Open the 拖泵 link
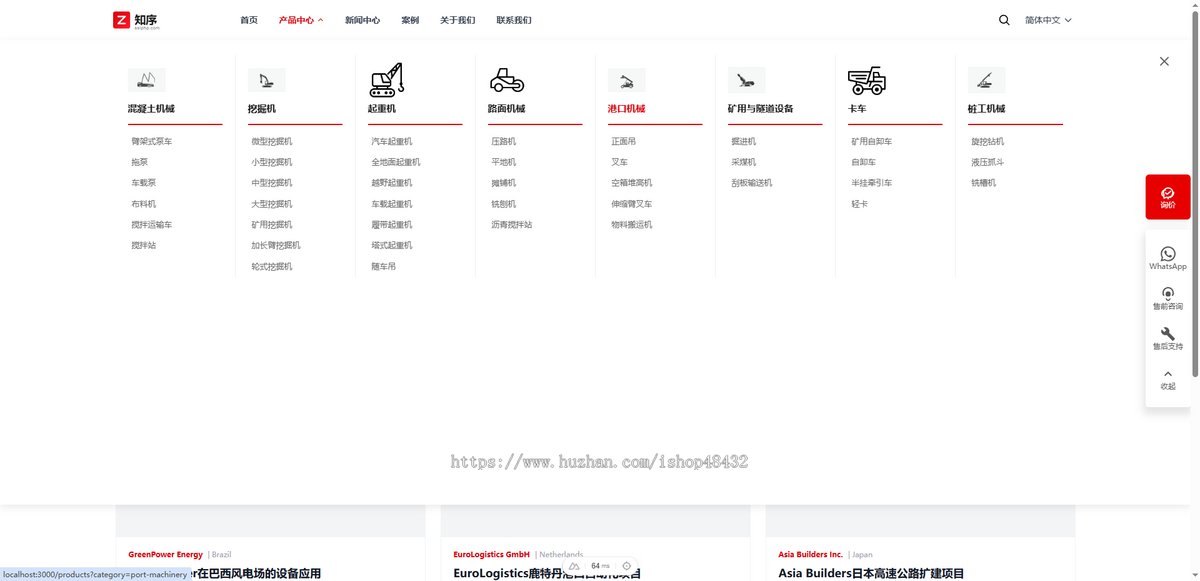Image resolution: width=1200 pixels, height=581 pixels. click(139, 162)
